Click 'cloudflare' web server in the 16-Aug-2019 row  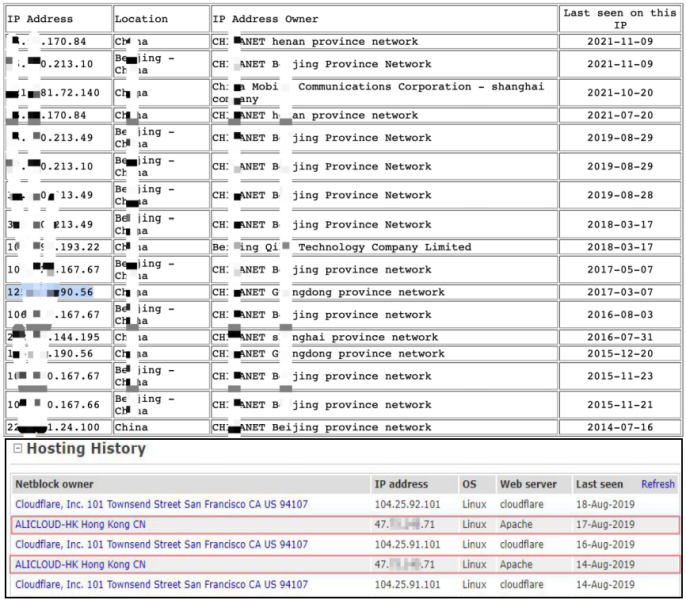point(522,544)
